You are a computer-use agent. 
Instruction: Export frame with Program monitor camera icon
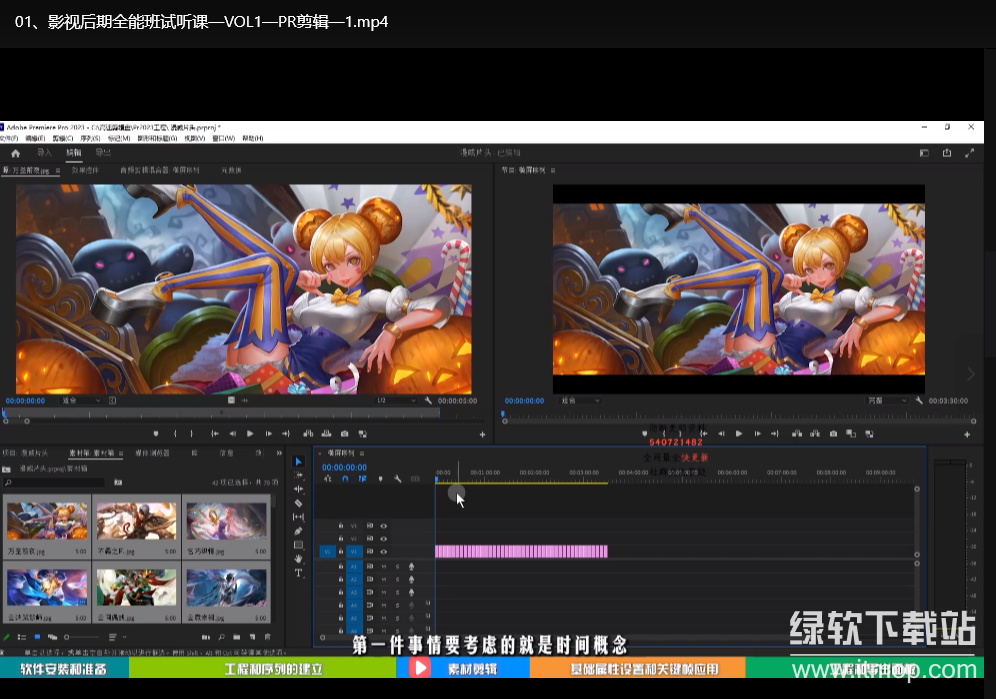pos(833,434)
